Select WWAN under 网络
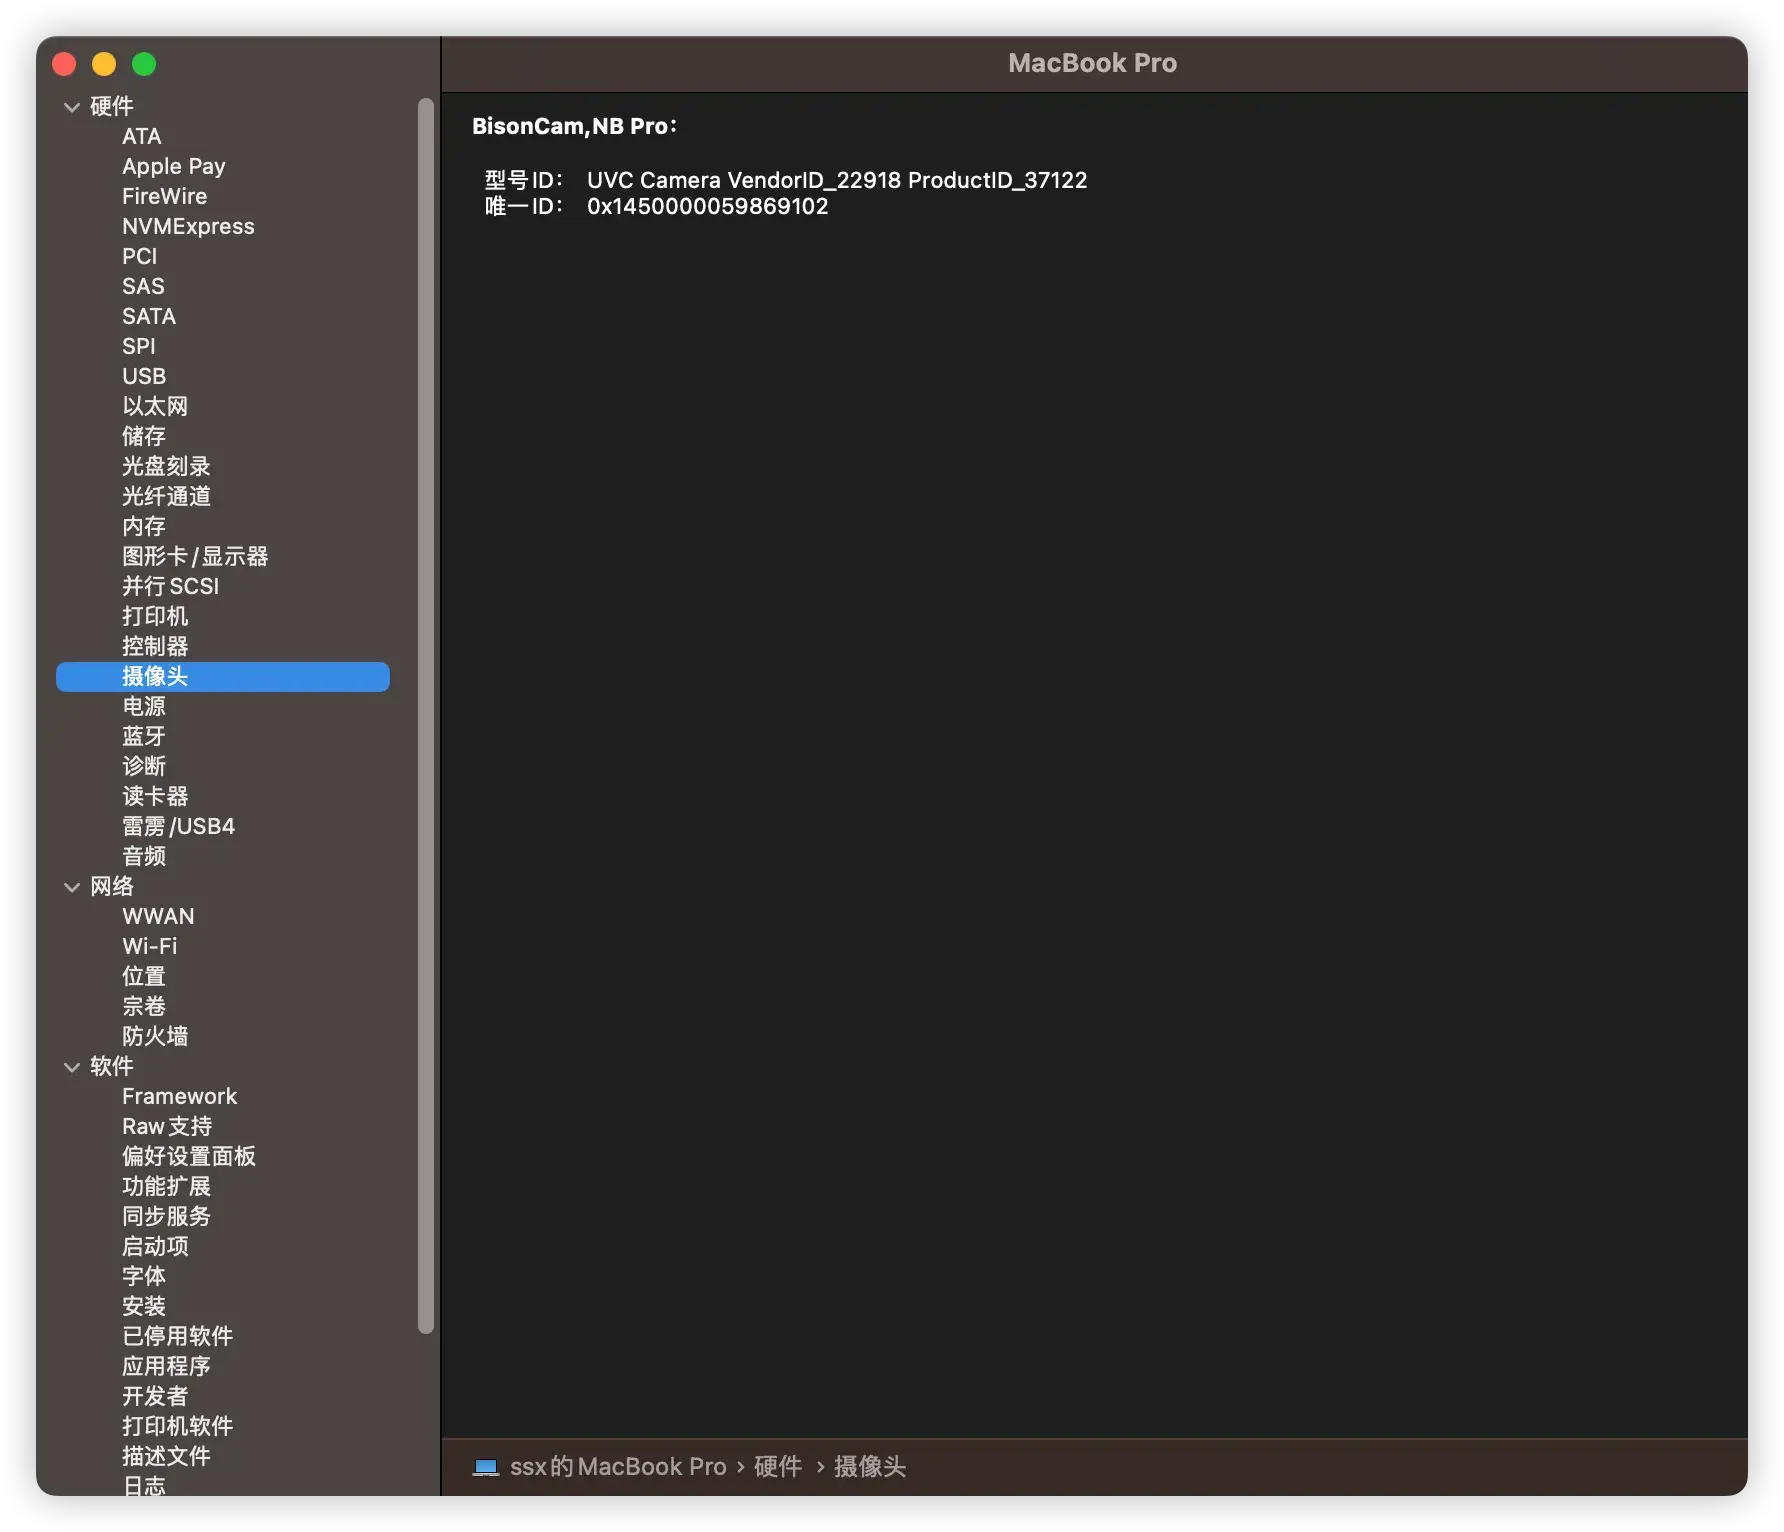The image size is (1784, 1532). click(158, 916)
